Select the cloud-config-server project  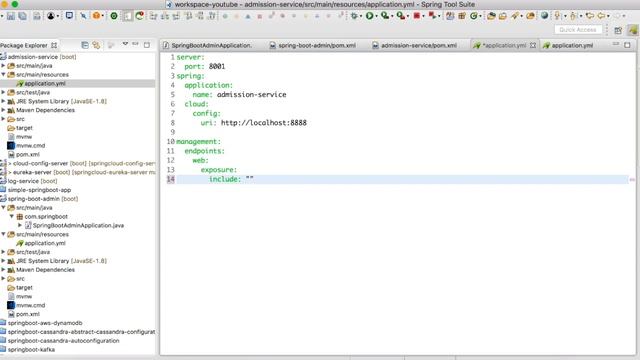(78, 163)
